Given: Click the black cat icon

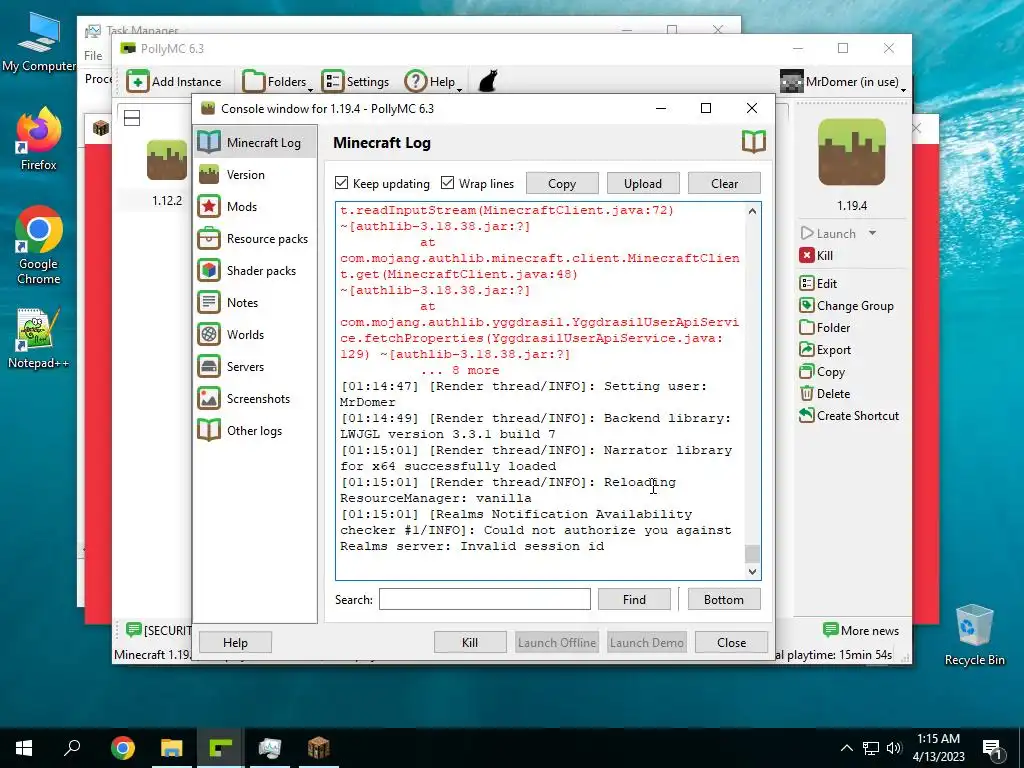Looking at the screenshot, I should [488, 81].
